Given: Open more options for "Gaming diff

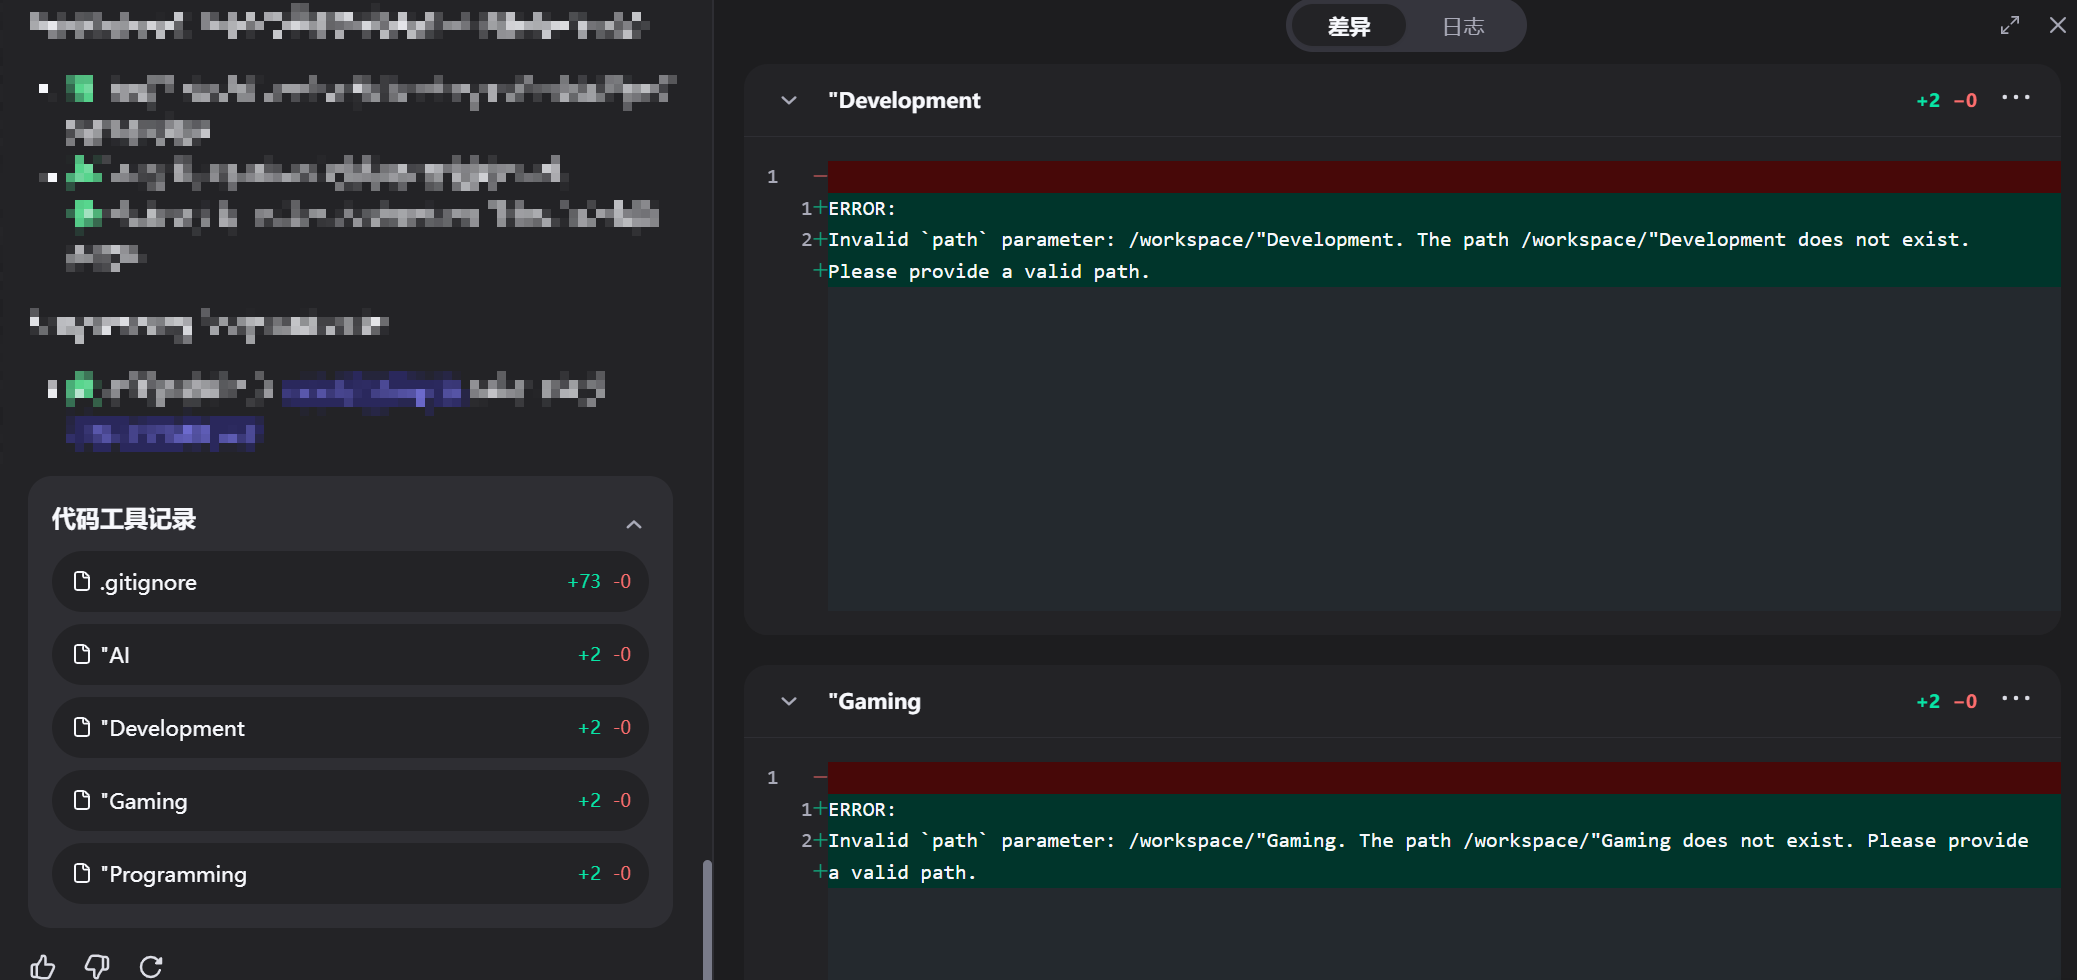Looking at the screenshot, I should [2015, 699].
